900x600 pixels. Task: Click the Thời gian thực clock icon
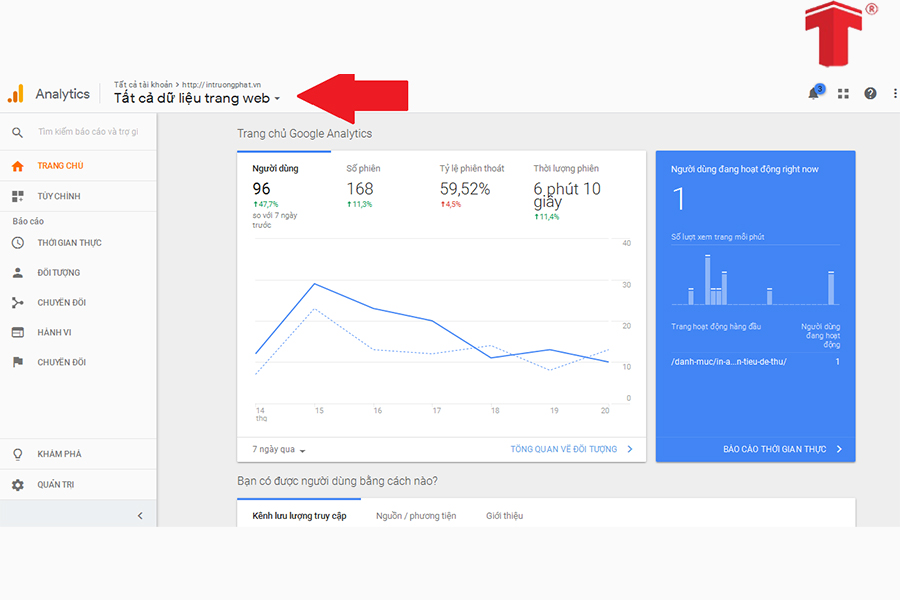[x=18, y=243]
